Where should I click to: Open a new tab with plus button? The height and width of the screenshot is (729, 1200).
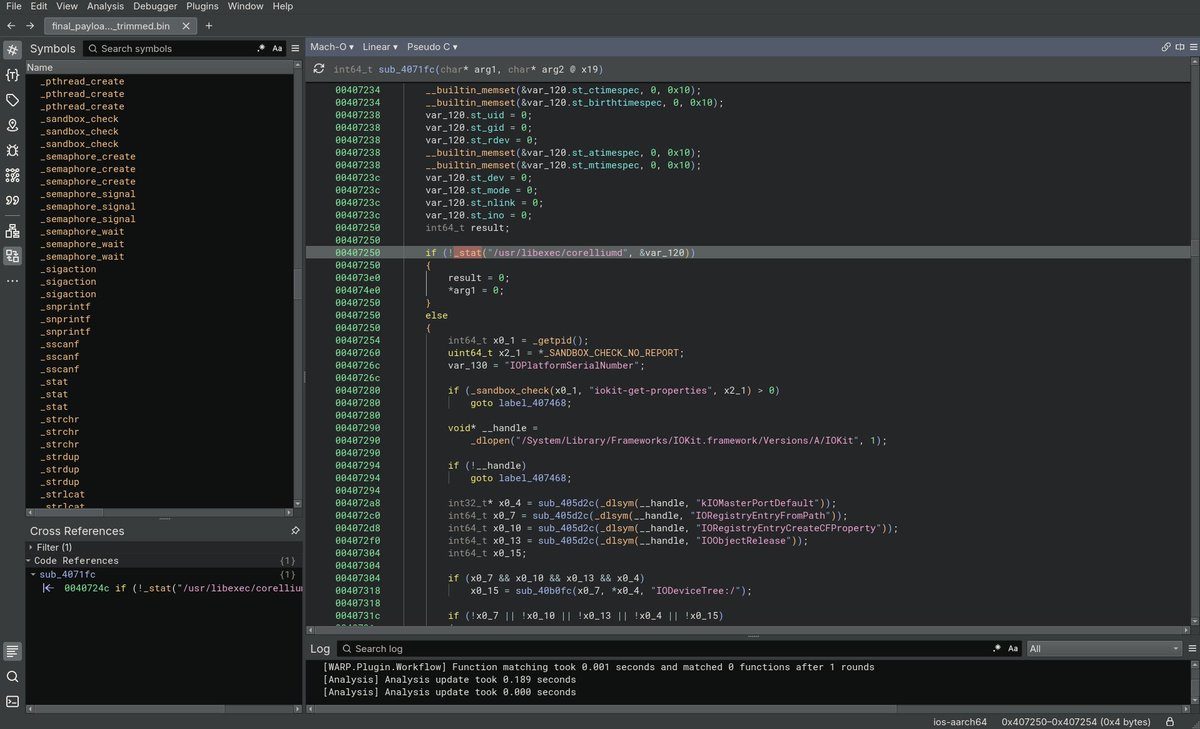tap(209, 25)
